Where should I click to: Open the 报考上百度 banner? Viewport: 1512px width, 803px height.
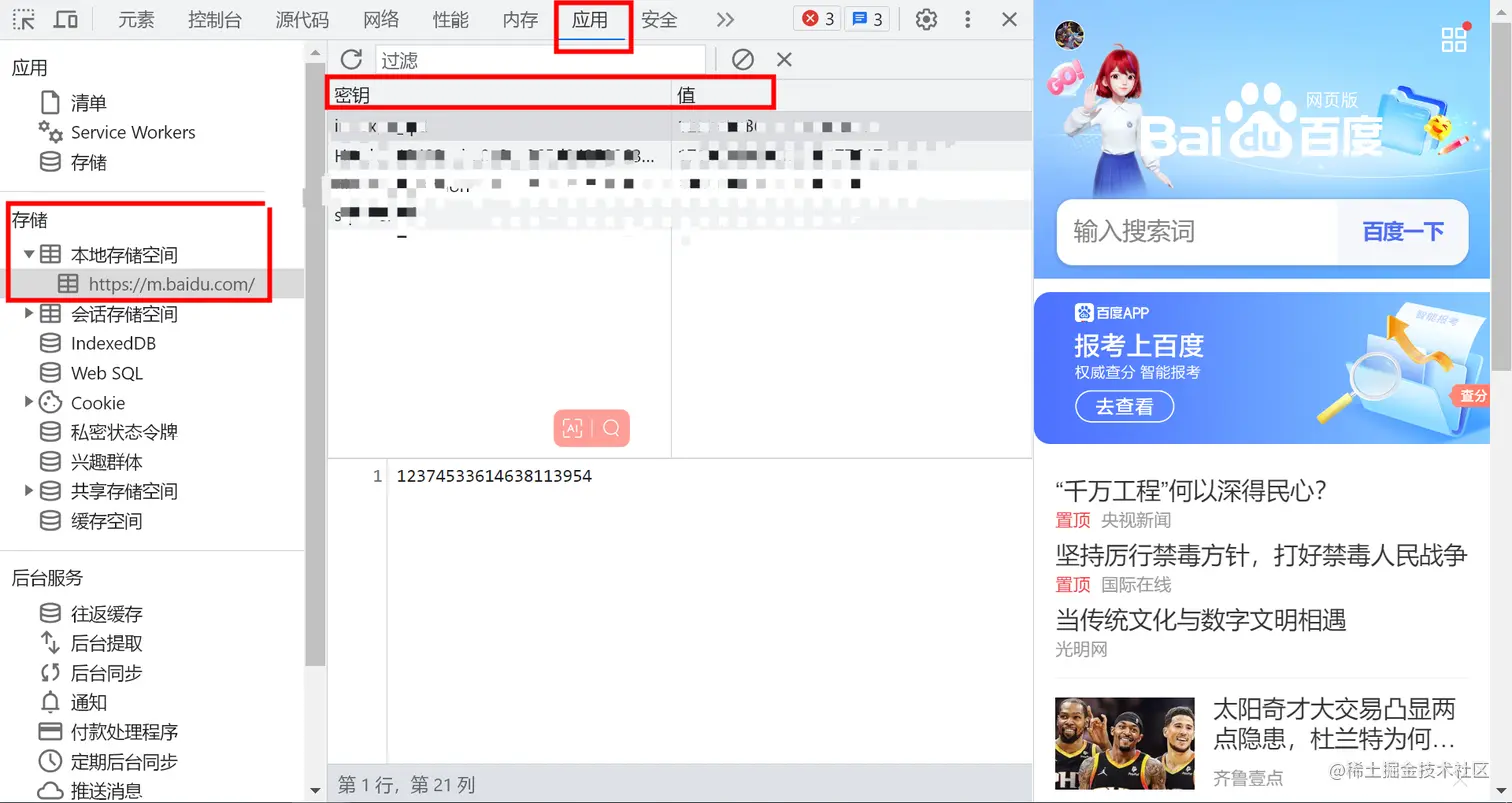1262,368
